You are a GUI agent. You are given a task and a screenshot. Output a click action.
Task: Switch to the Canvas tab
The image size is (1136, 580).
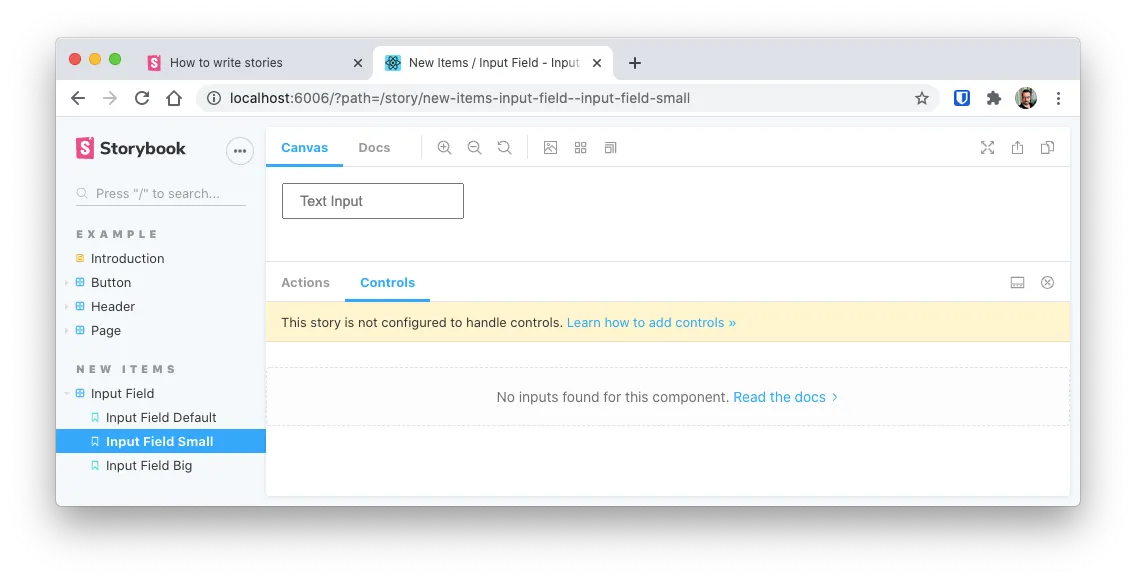click(x=304, y=148)
